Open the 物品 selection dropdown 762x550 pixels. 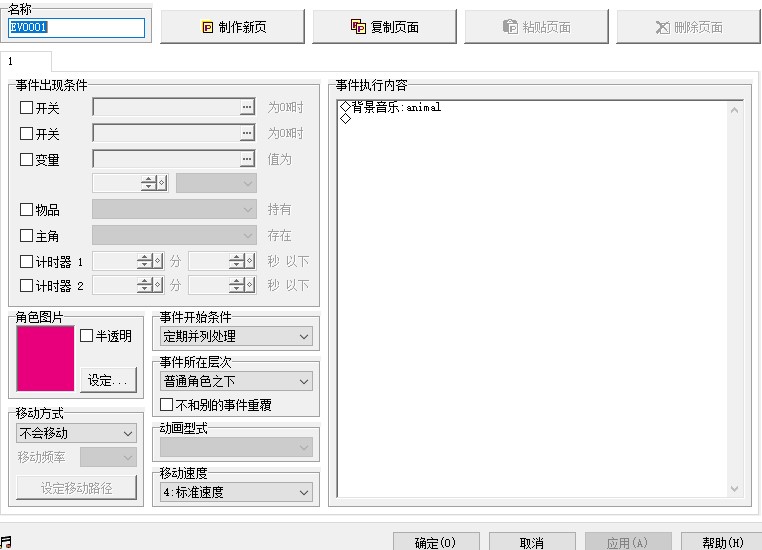pyautogui.click(x=174, y=209)
